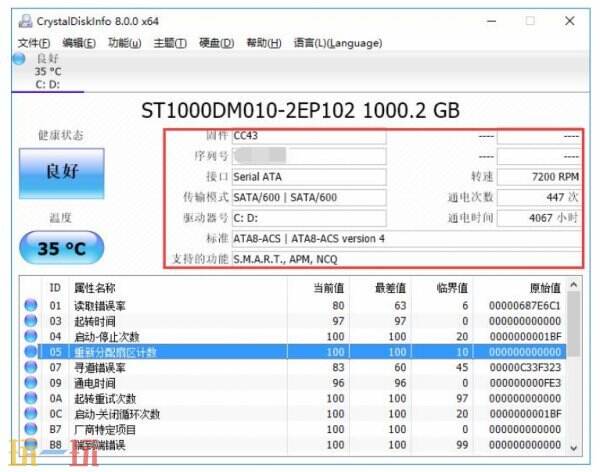Click the blue status orb beside the disk tab
The height and width of the screenshot is (472, 600).
19,59
